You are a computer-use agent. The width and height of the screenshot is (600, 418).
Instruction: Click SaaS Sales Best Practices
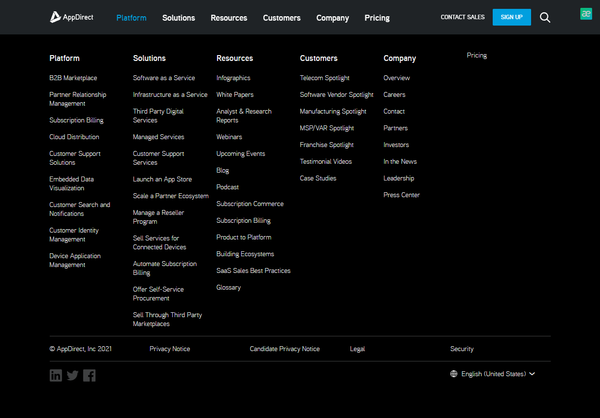tap(253, 271)
